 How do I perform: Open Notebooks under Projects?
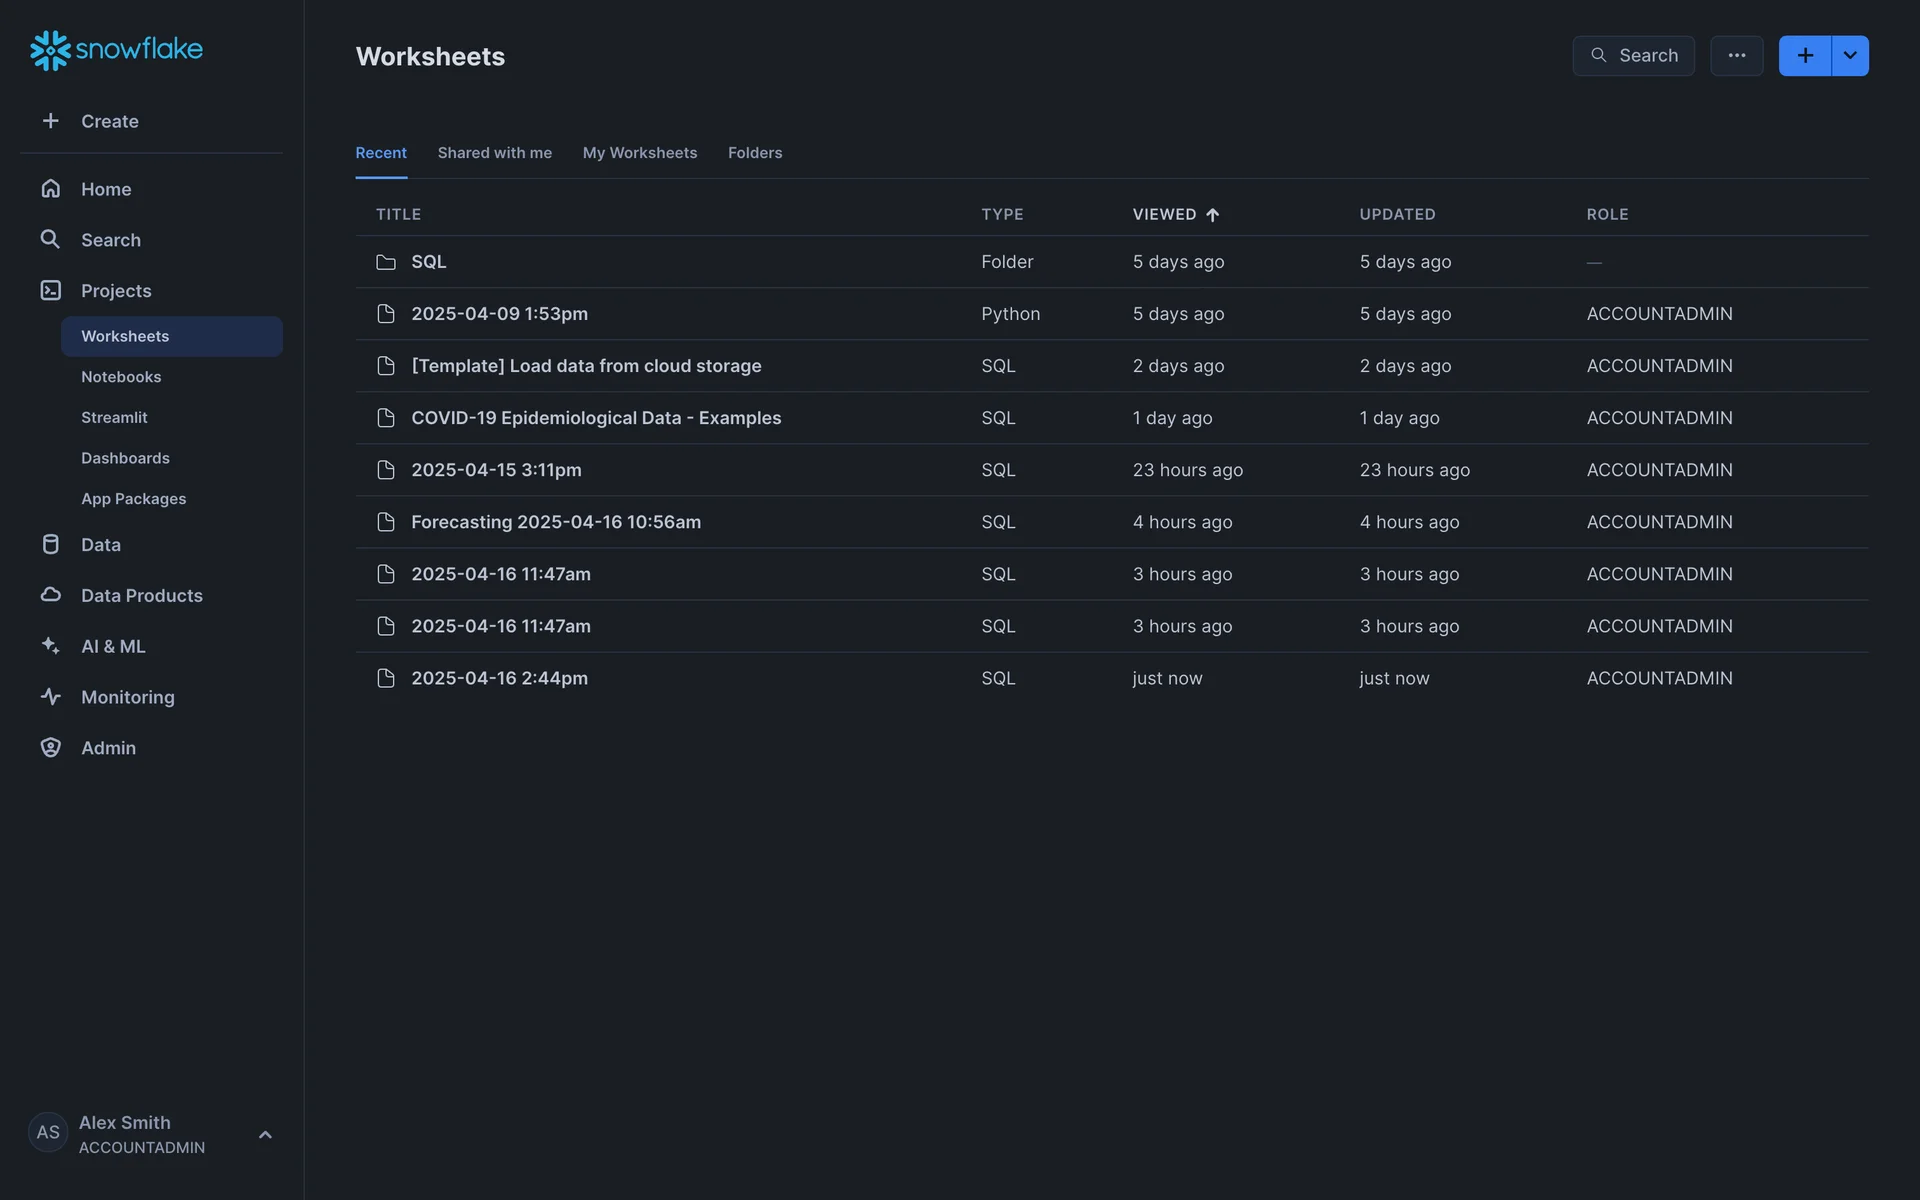(x=121, y=377)
